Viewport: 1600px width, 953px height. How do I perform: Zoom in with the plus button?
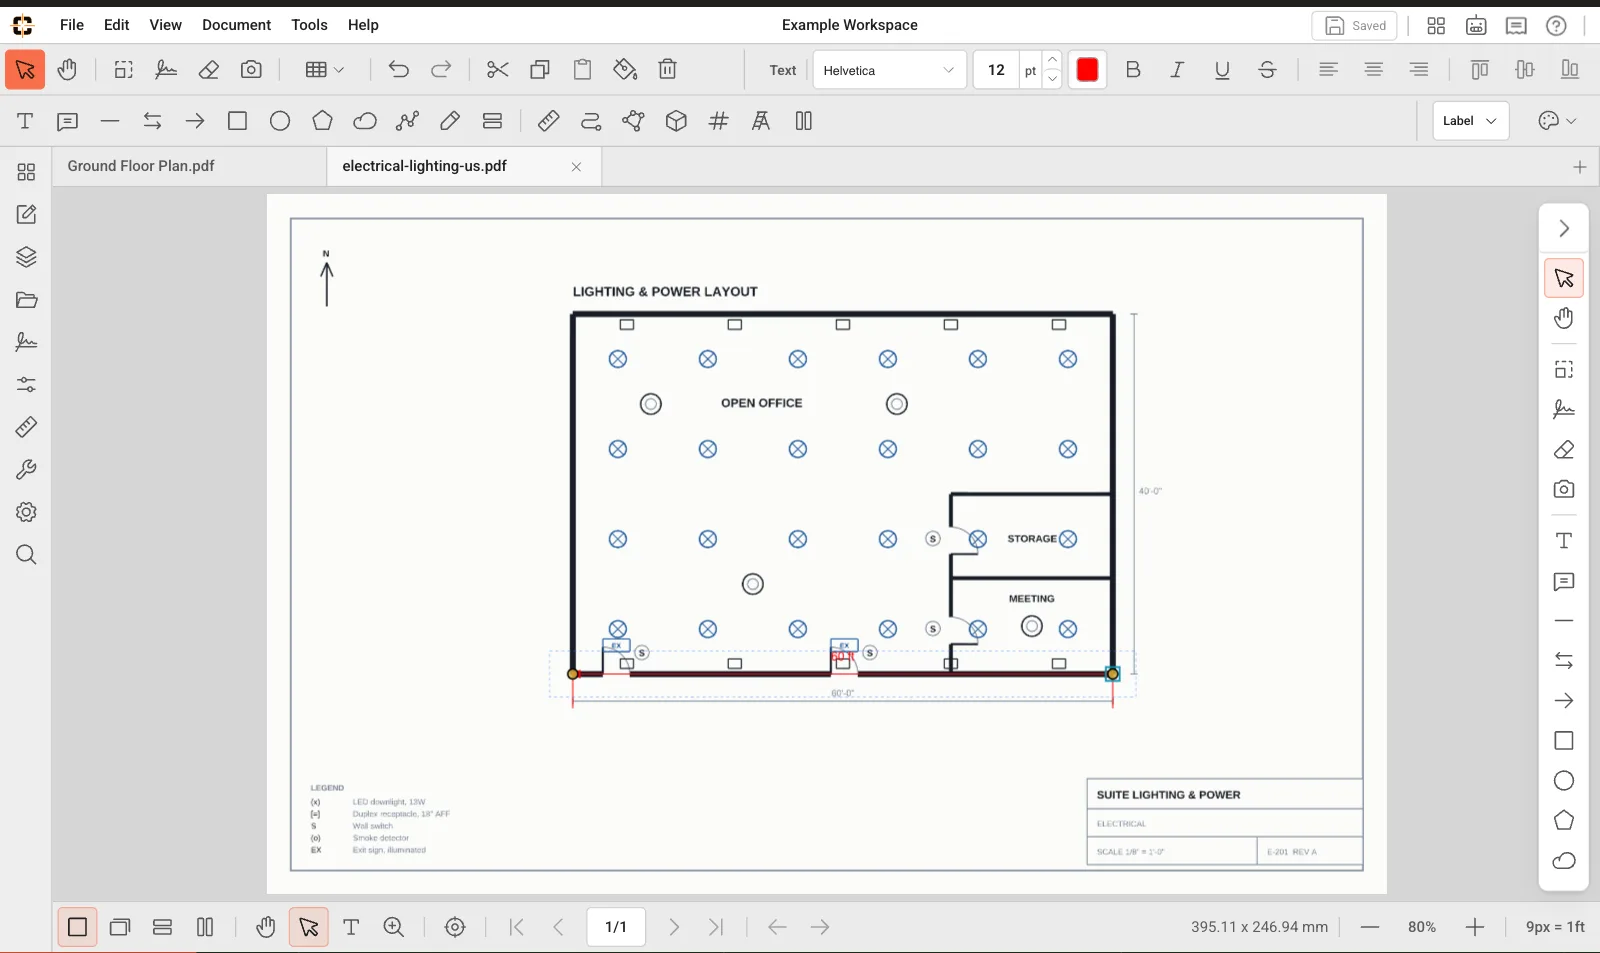click(x=1475, y=927)
